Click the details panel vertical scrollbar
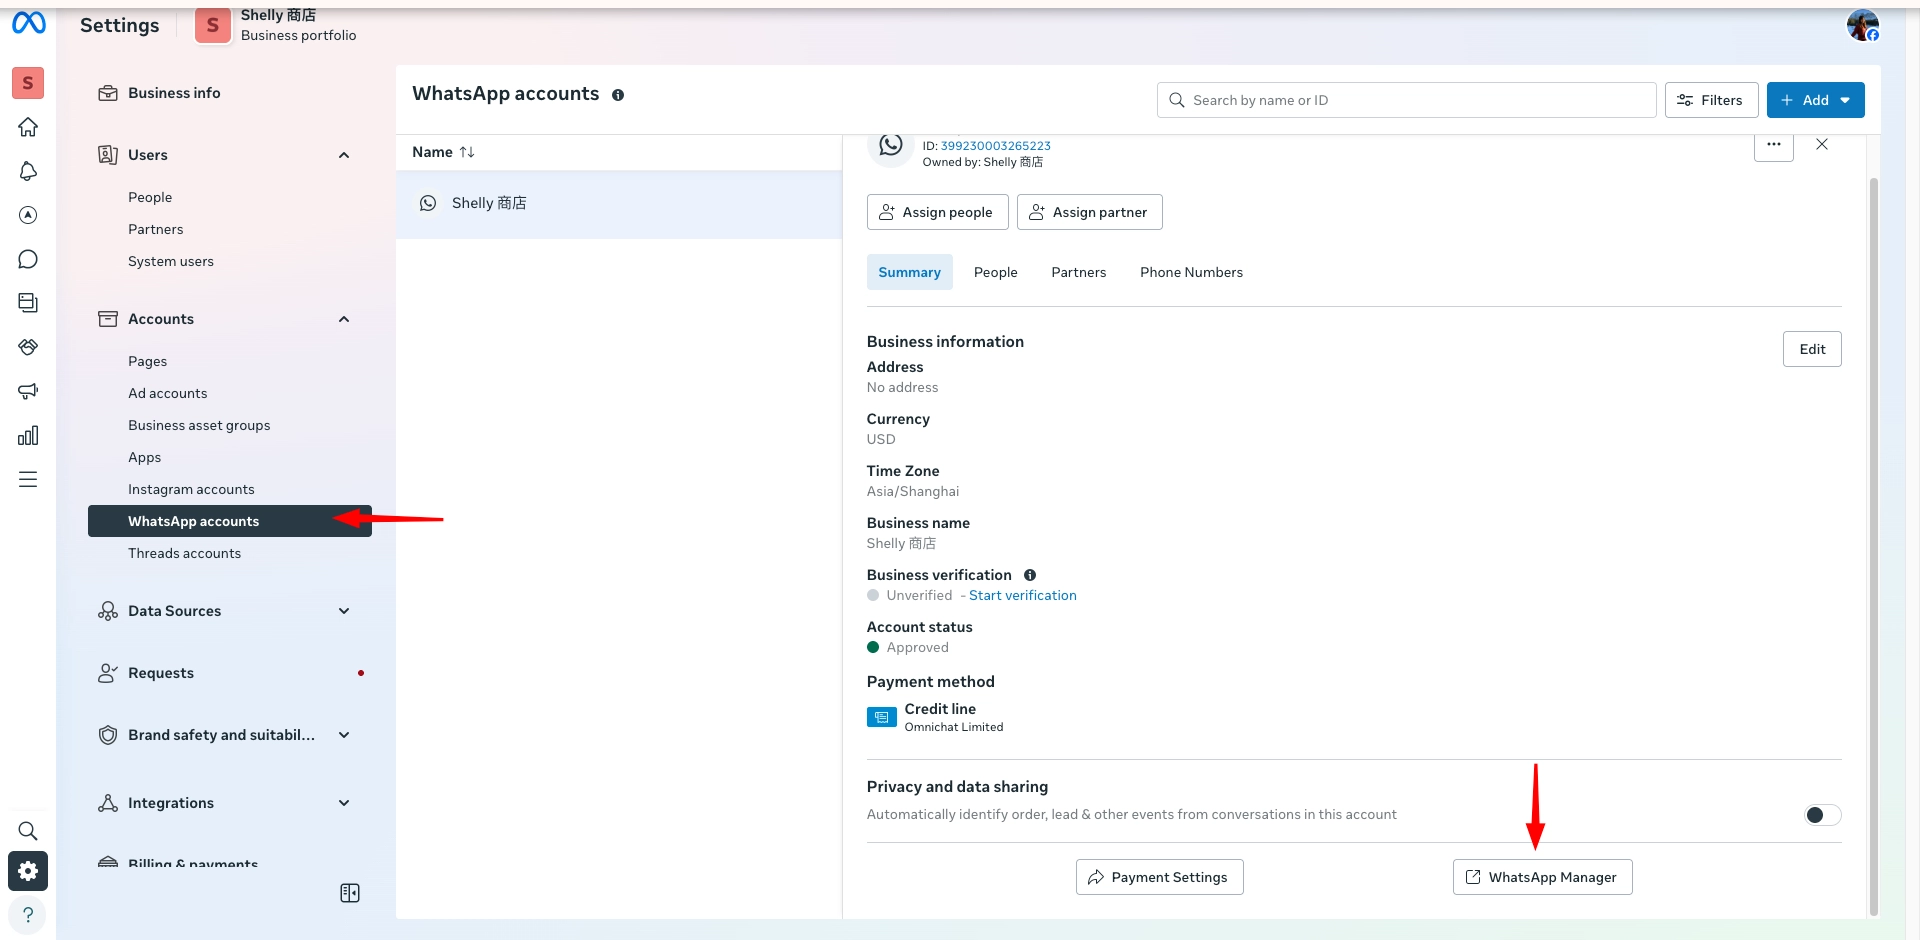The width and height of the screenshot is (1920, 940). click(x=1873, y=540)
